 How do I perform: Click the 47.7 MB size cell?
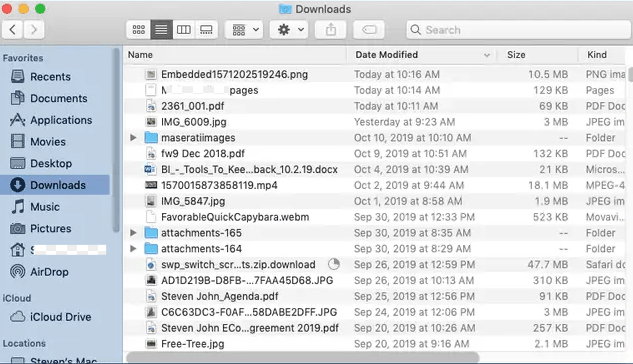[547, 264]
